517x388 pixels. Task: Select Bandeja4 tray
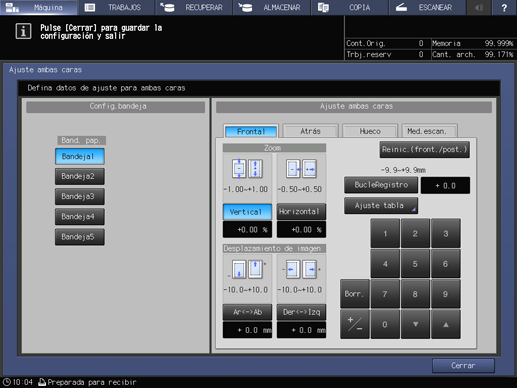coord(80,217)
